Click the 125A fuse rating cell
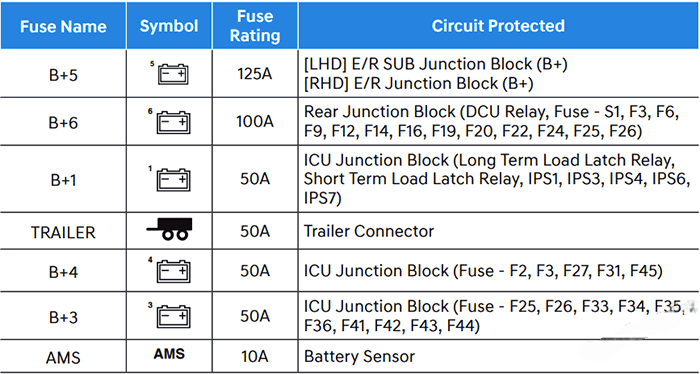700x374 pixels. [255, 74]
